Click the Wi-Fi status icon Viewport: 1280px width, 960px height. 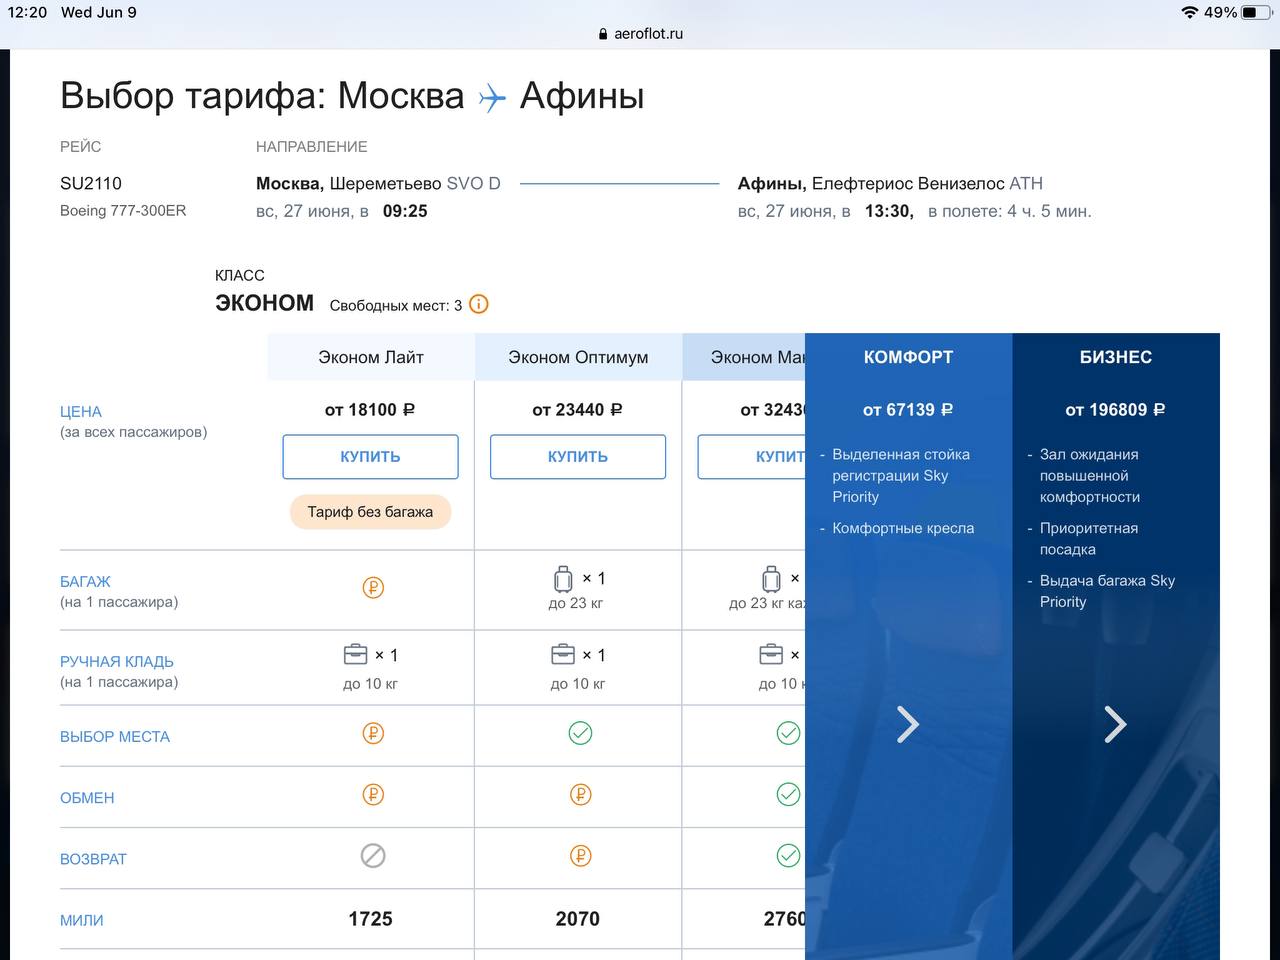click(1190, 12)
